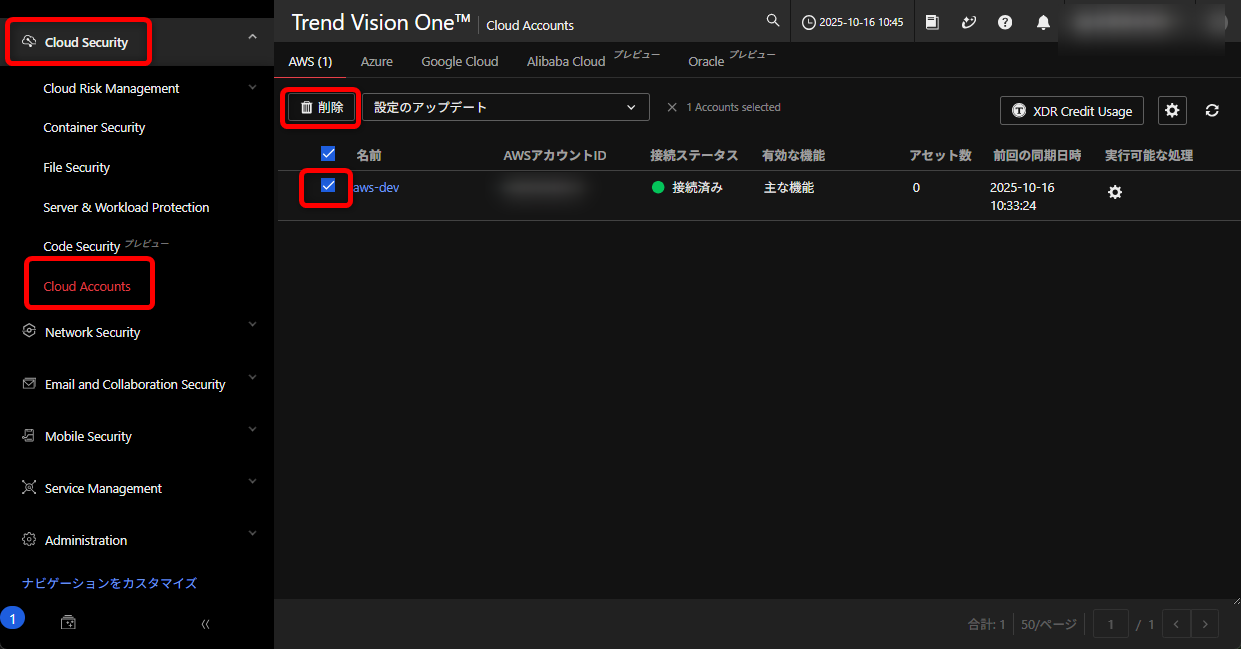1241x649 pixels.
Task: Open the 設定のアップデート dropdown
Action: tap(505, 107)
